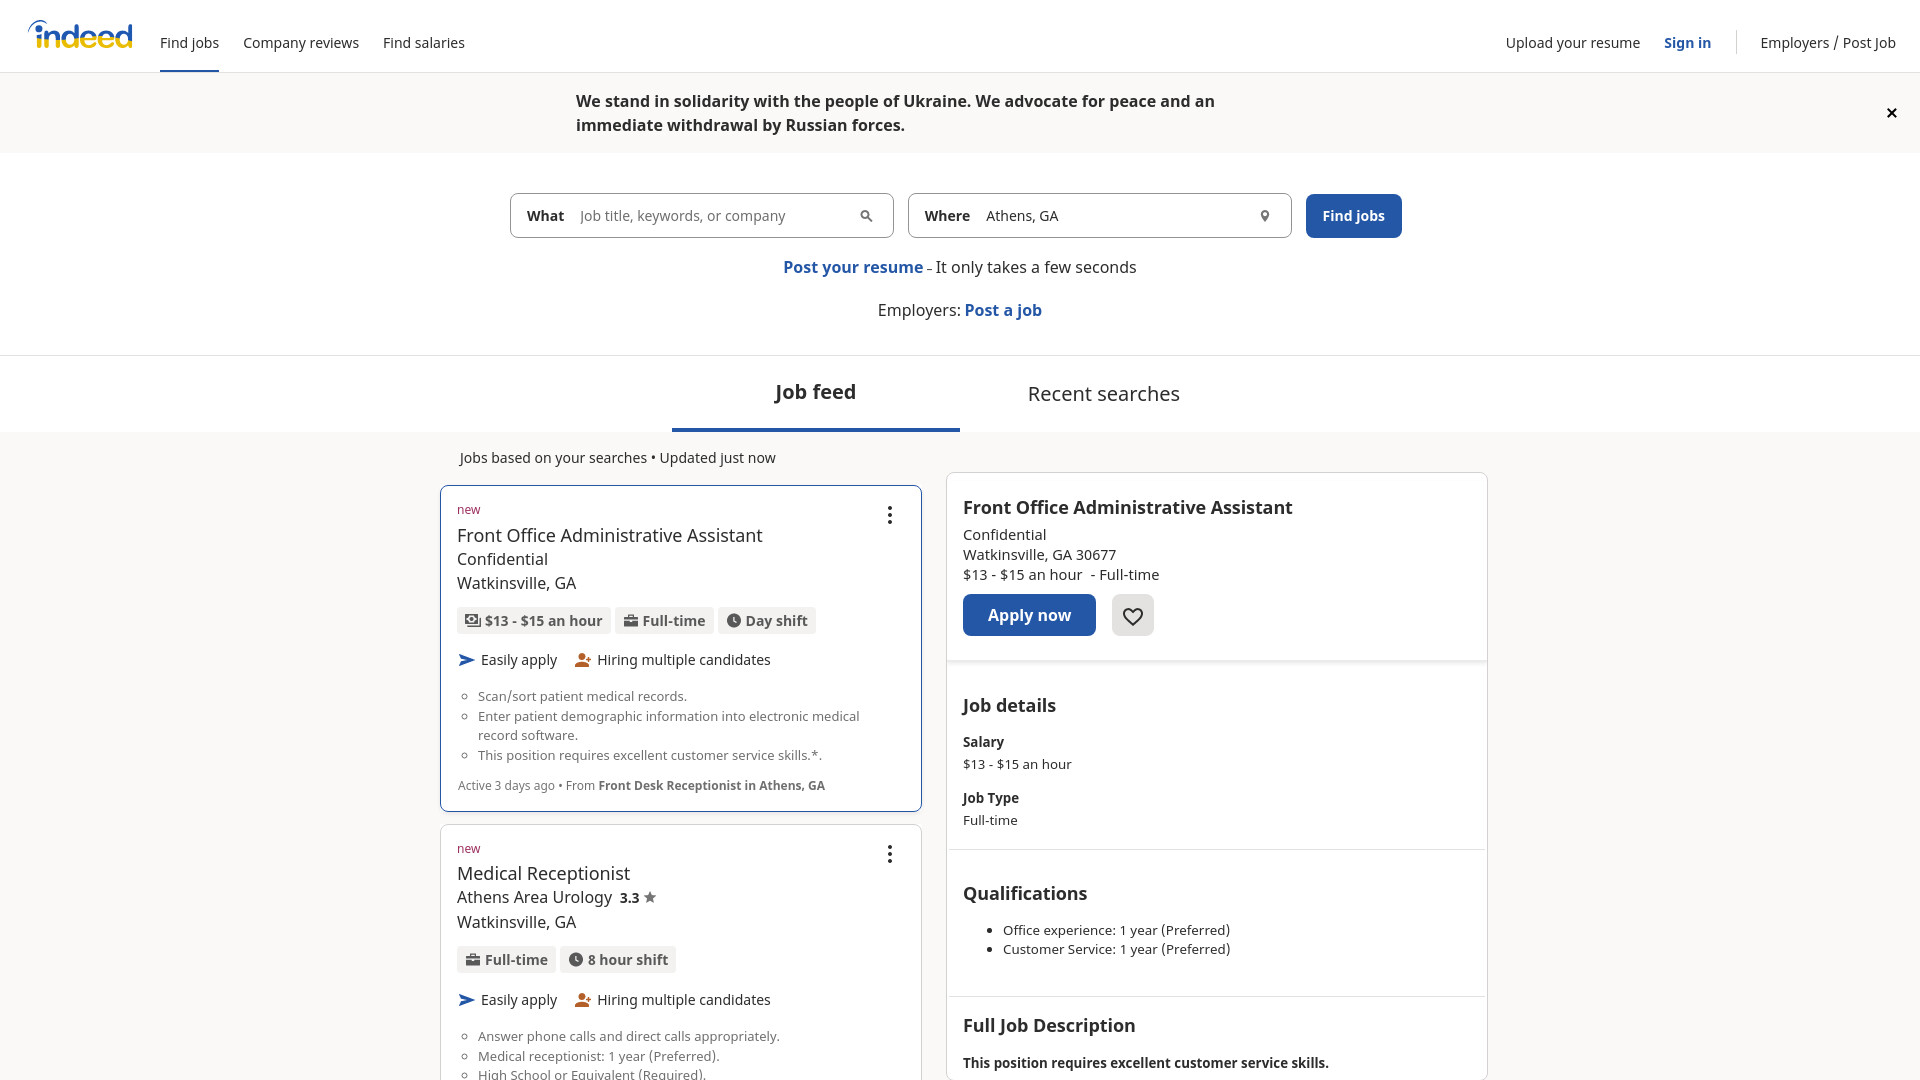Dismiss the Ukraine solidarity banner
The image size is (1920, 1080).
coord(1891,113)
